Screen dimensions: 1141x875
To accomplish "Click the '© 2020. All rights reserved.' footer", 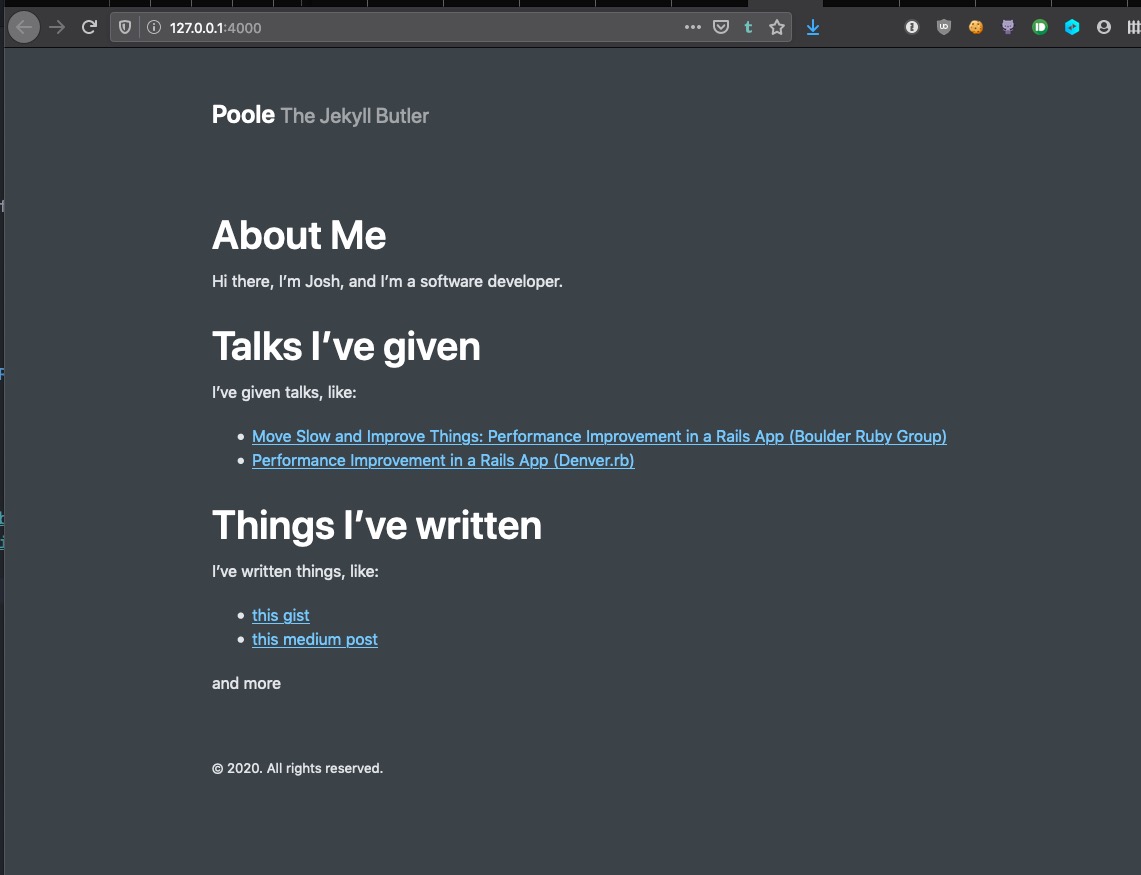I will [297, 769].
